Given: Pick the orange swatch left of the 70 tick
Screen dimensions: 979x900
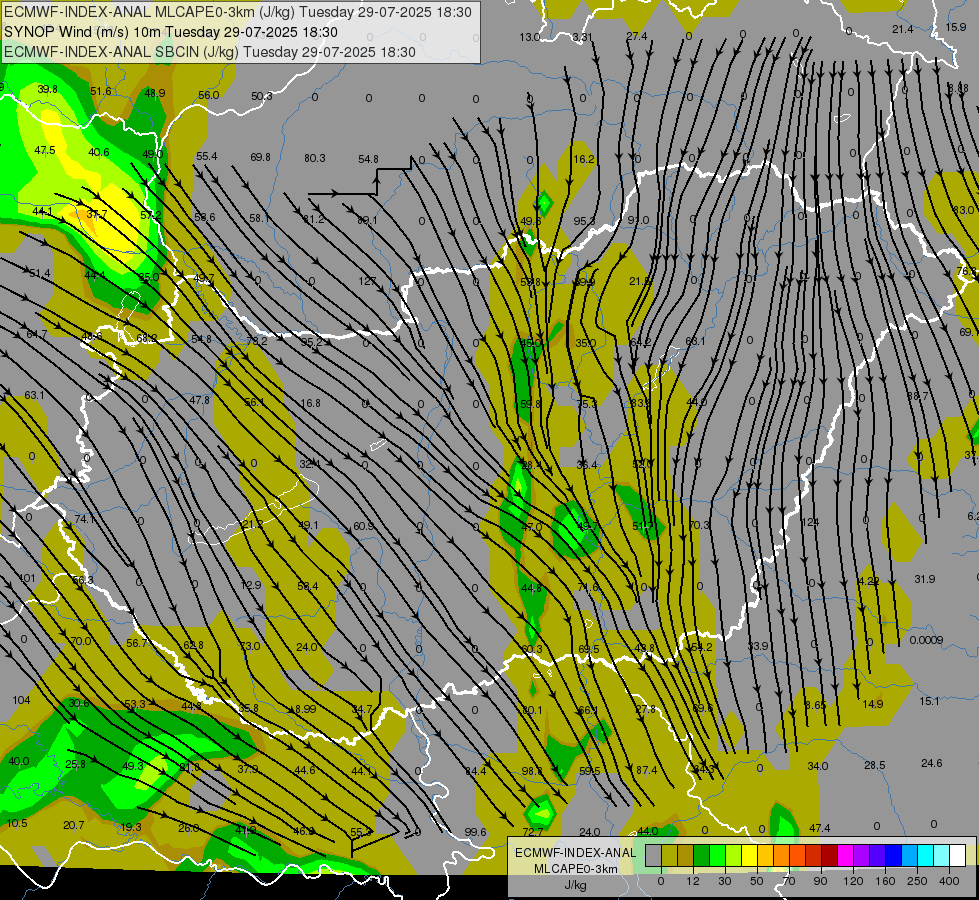Looking at the screenshot, I should pyautogui.click(x=782, y=855).
